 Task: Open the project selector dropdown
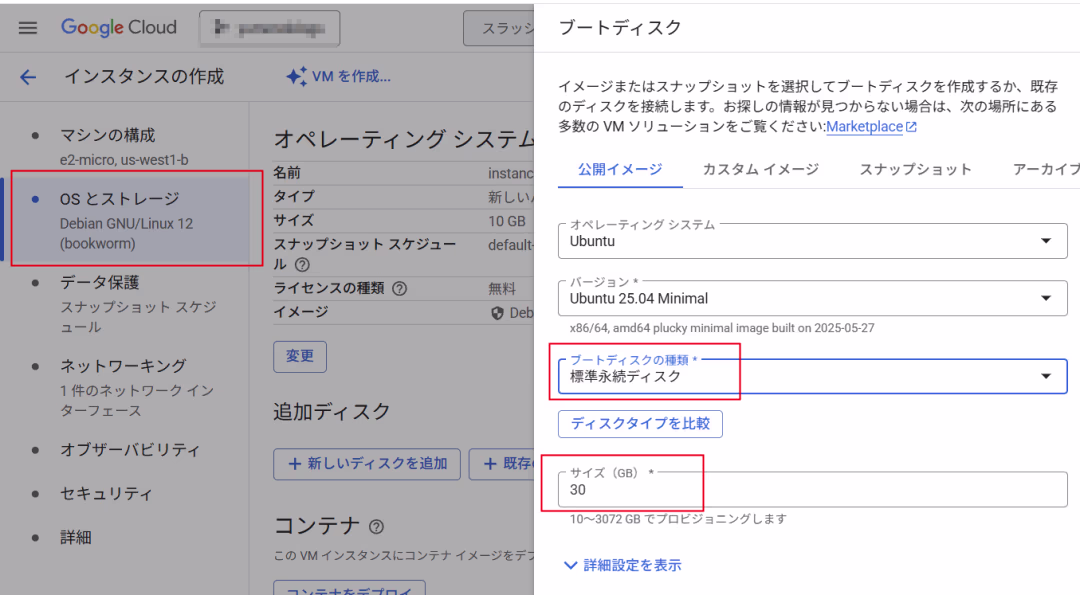point(269,28)
